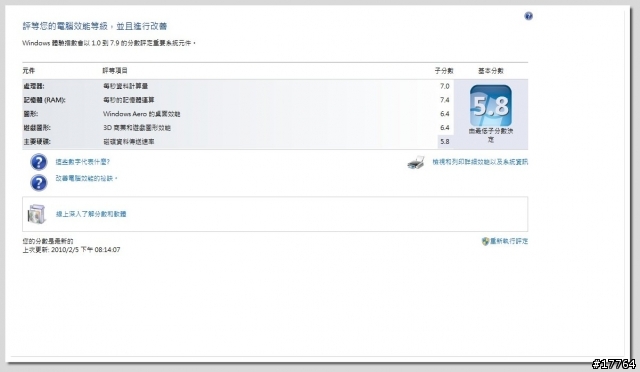640x372 pixels.
Task: Click question mark icon beside 這些數字代表什麼
Action: (x=39, y=162)
